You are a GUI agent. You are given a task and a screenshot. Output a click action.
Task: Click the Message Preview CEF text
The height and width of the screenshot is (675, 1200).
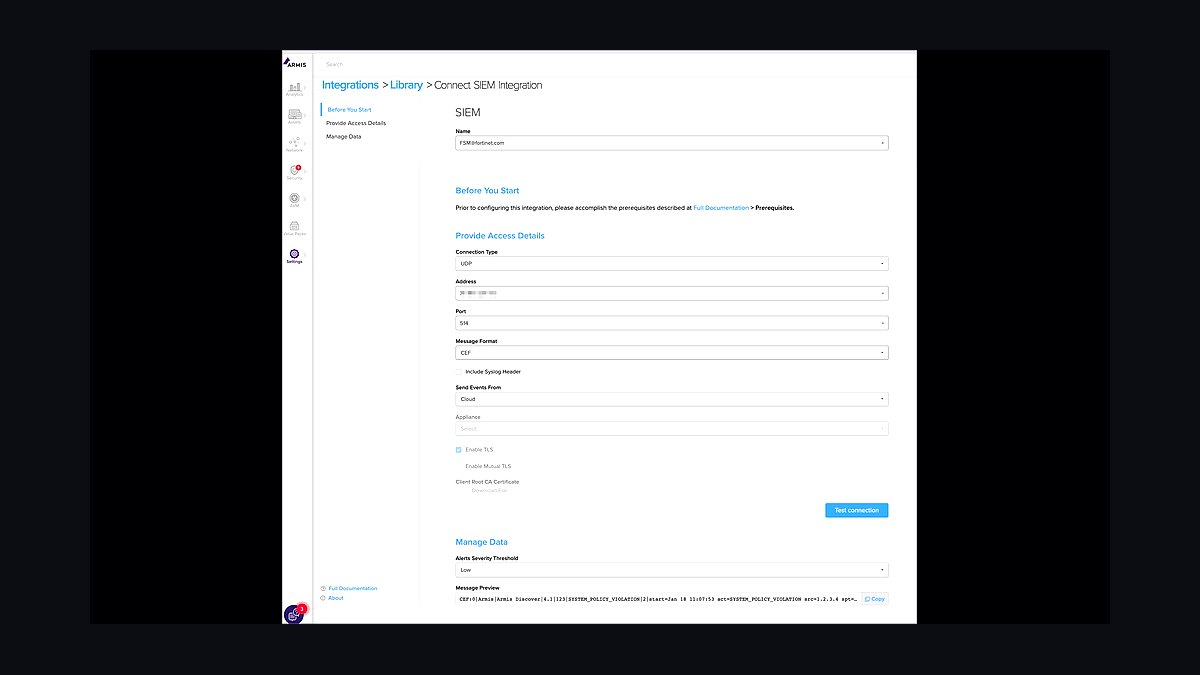coord(657,599)
